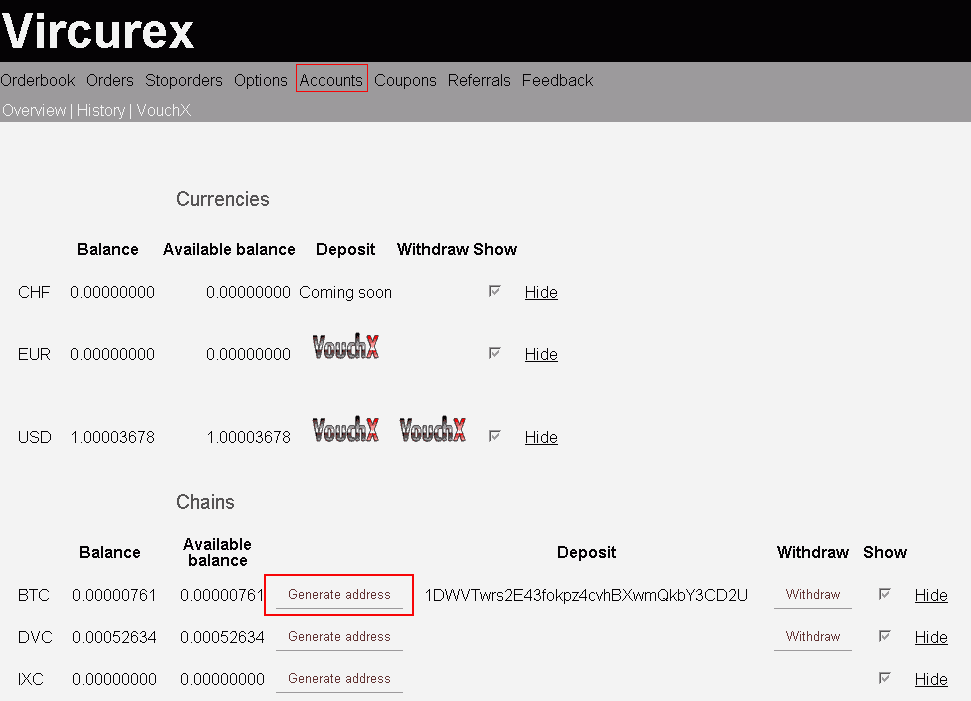Image resolution: width=971 pixels, height=701 pixels.
Task: Go to Stoporders page
Action: 184,81
